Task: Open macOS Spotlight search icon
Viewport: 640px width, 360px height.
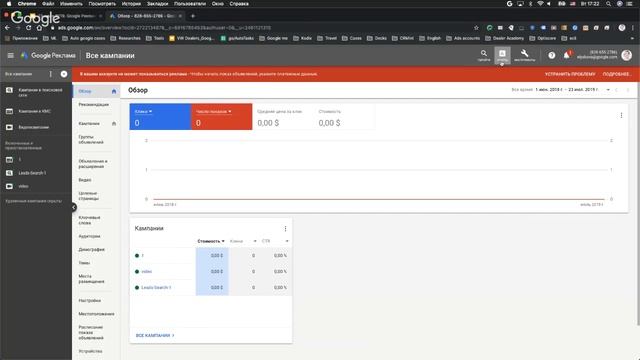Action: point(608,4)
